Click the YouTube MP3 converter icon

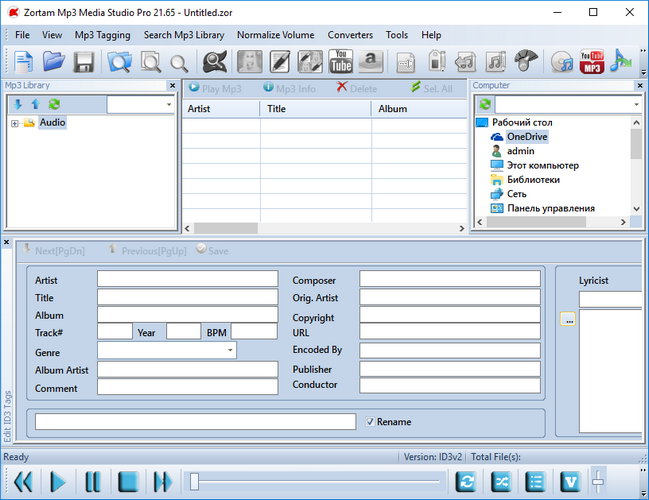click(x=592, y=62)
